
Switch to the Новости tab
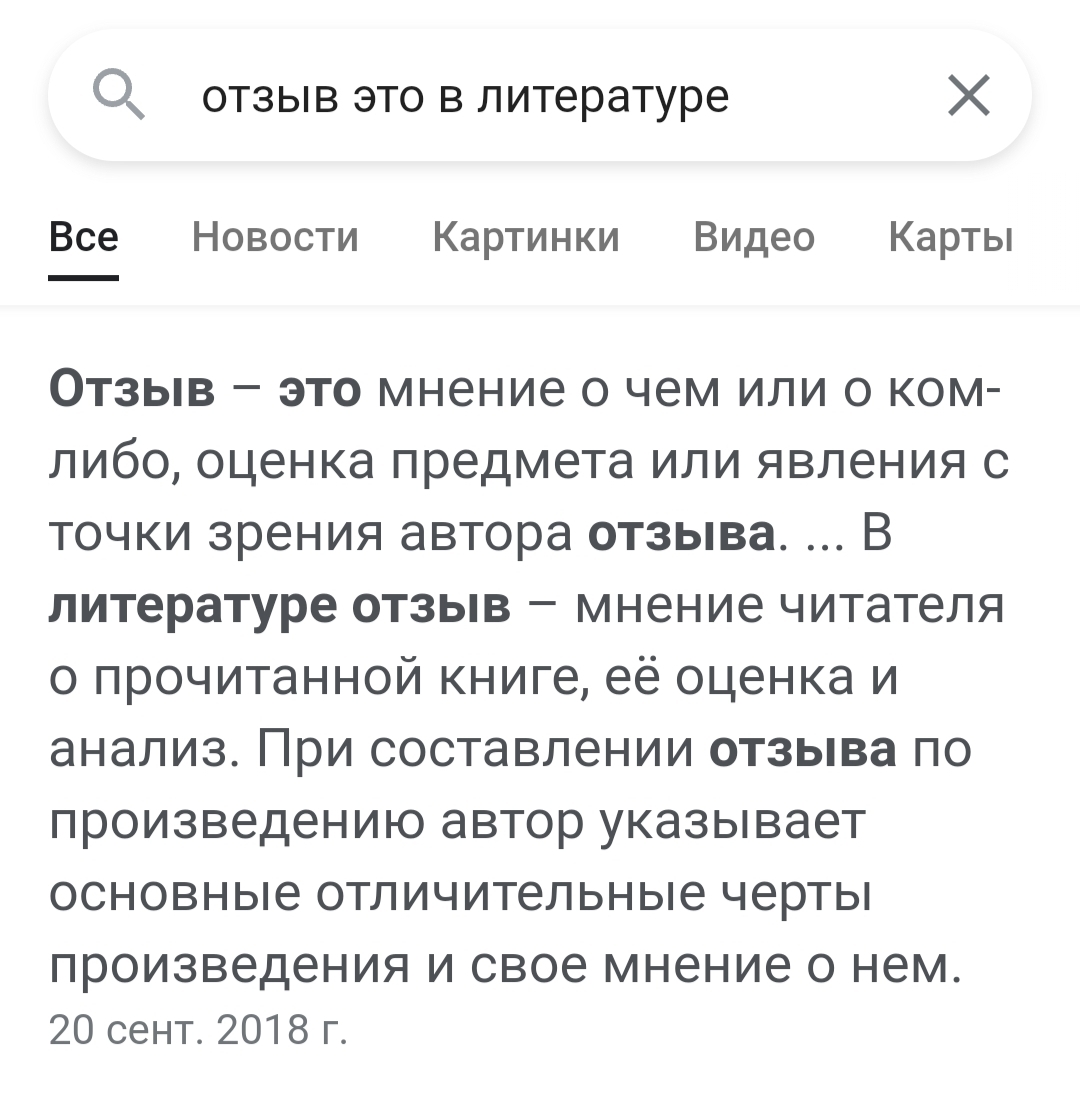click(275, 238)
